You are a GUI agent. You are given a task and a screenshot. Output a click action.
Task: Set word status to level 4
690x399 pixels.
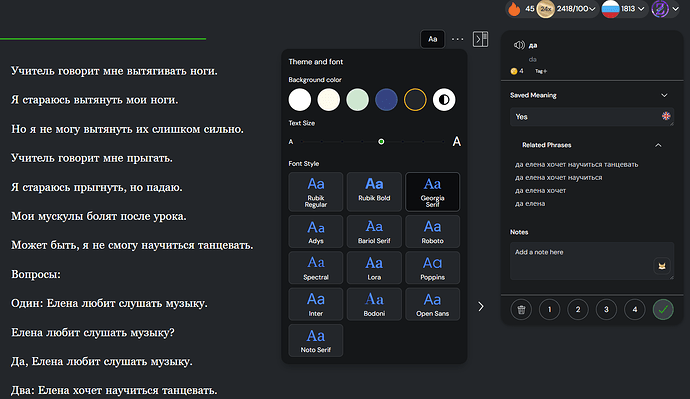coord(635,309)
